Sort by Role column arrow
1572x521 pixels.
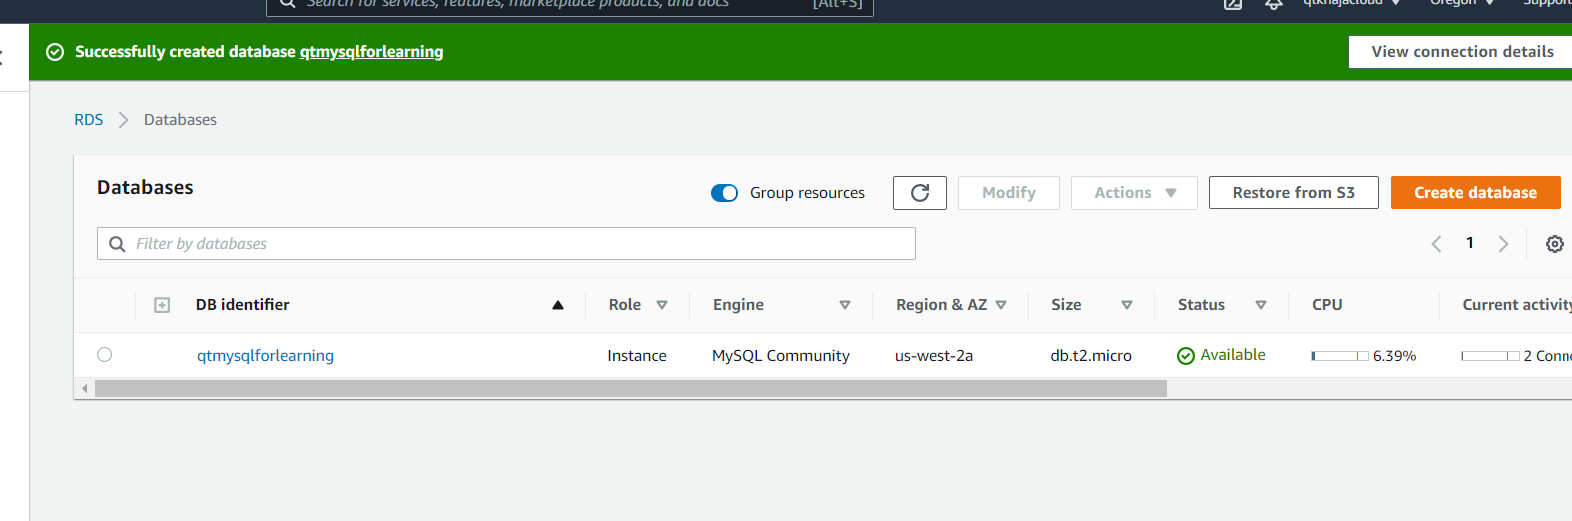coord(662,305)
